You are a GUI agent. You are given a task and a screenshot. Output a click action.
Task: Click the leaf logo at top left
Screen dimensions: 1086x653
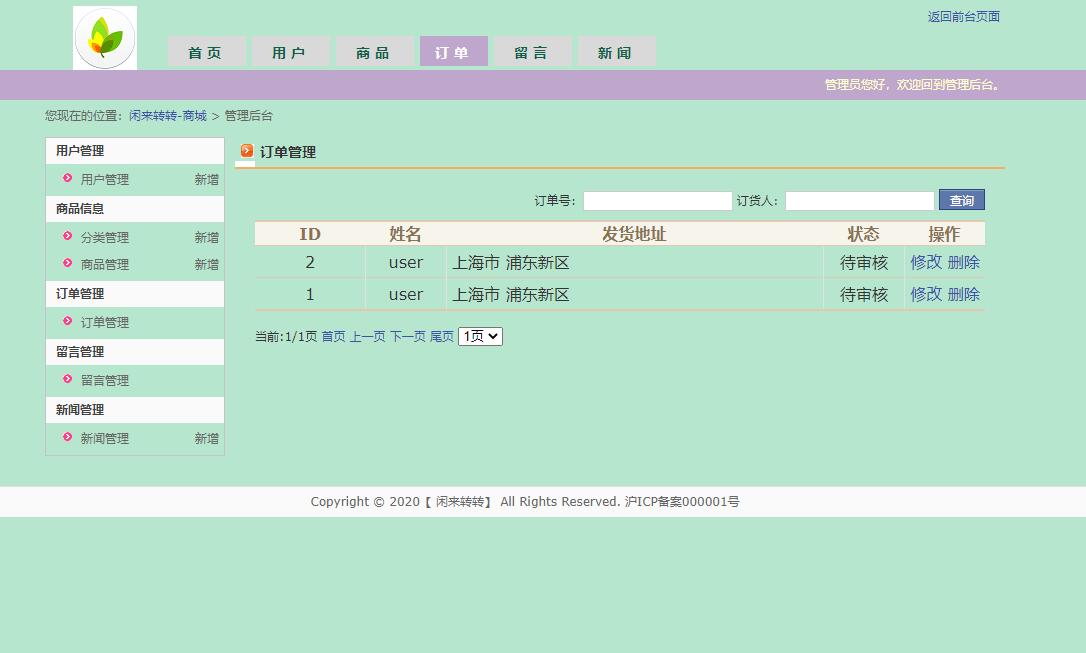coord(104,37)
